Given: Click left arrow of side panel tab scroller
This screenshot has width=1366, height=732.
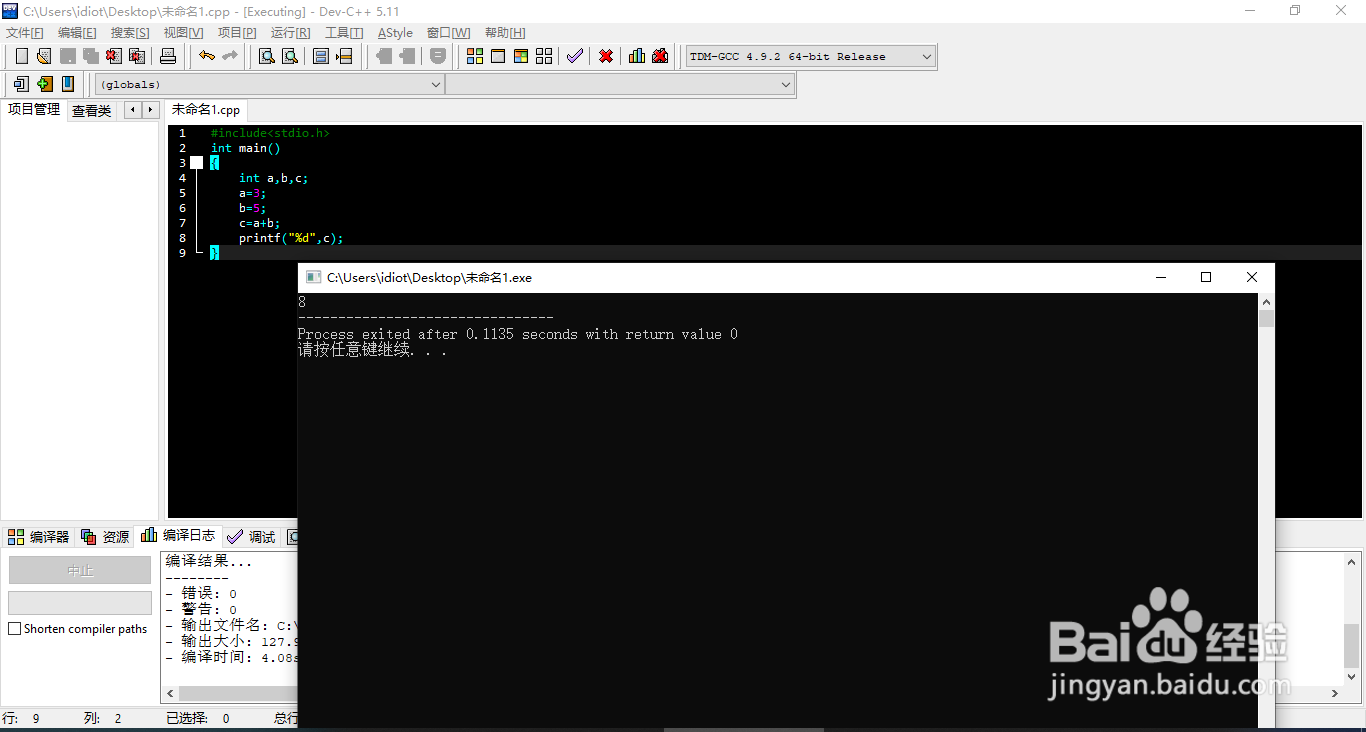Looking at the screenshot, I should pyautogui.click(x=132, y=110).
